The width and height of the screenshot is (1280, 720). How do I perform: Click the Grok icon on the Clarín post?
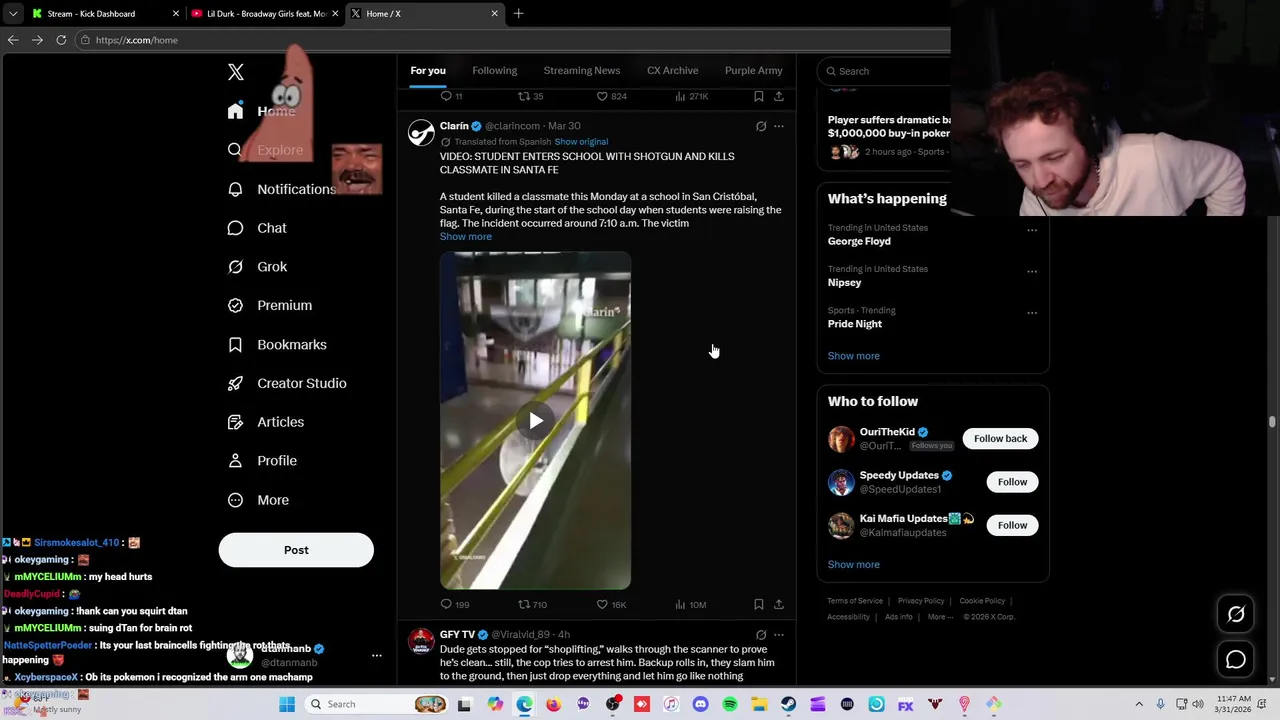point(761,126)
